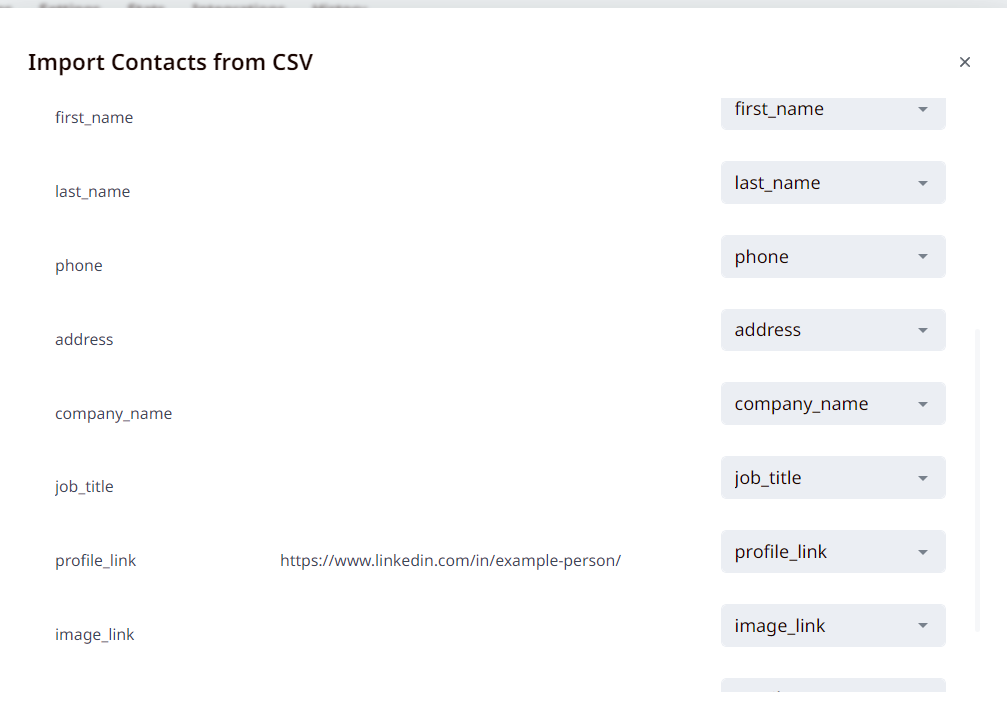Click the LinkedIn example-person URL sample

(x=450, y=561)
